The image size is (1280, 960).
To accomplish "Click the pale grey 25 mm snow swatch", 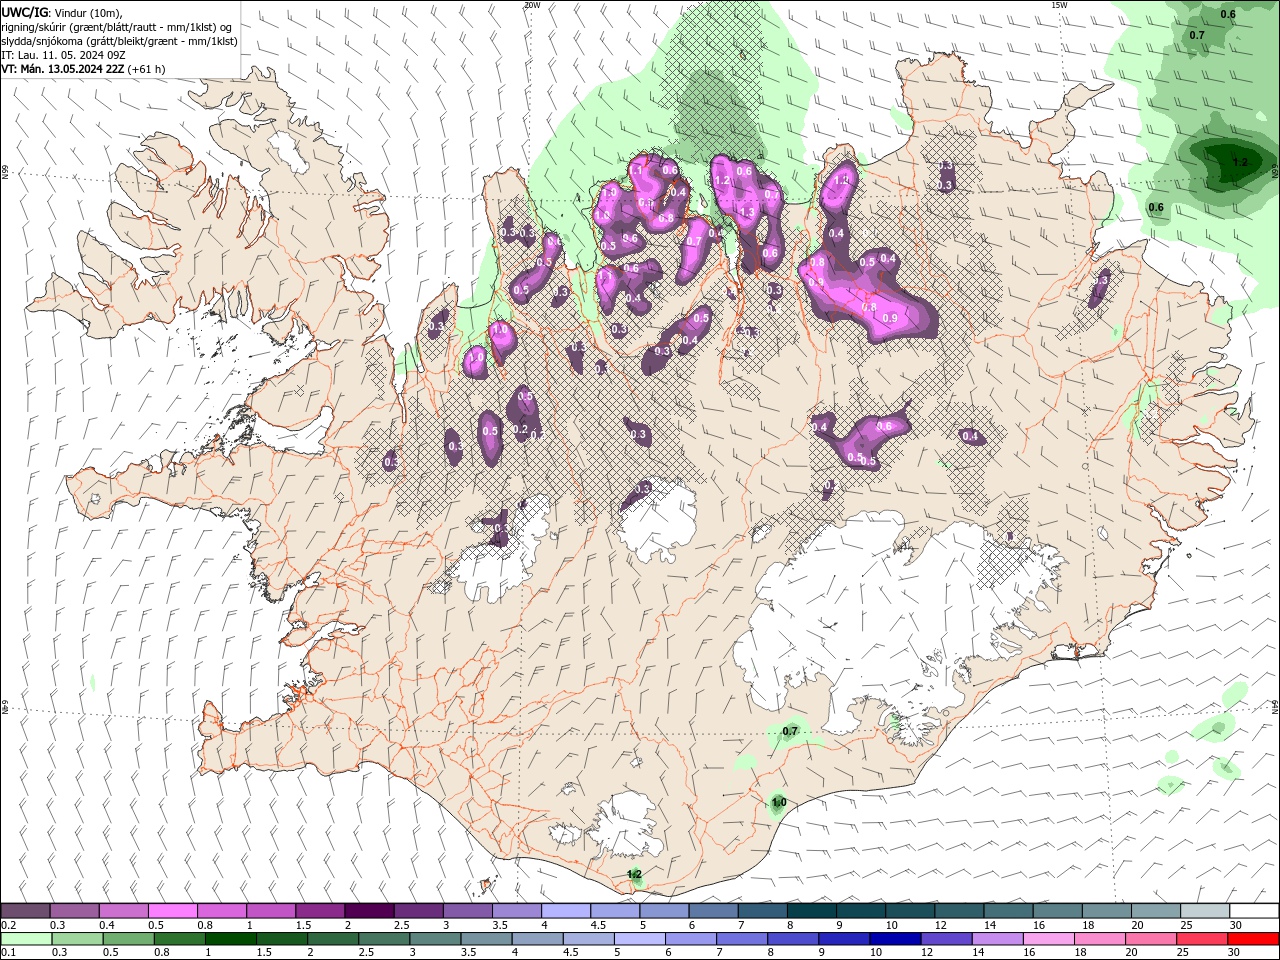I will [x=1205, y=911].
